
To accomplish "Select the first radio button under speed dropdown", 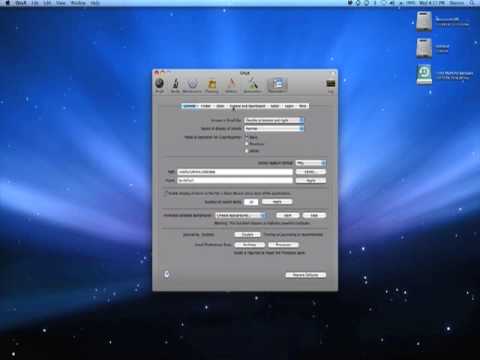I will [x=247, y=137].
